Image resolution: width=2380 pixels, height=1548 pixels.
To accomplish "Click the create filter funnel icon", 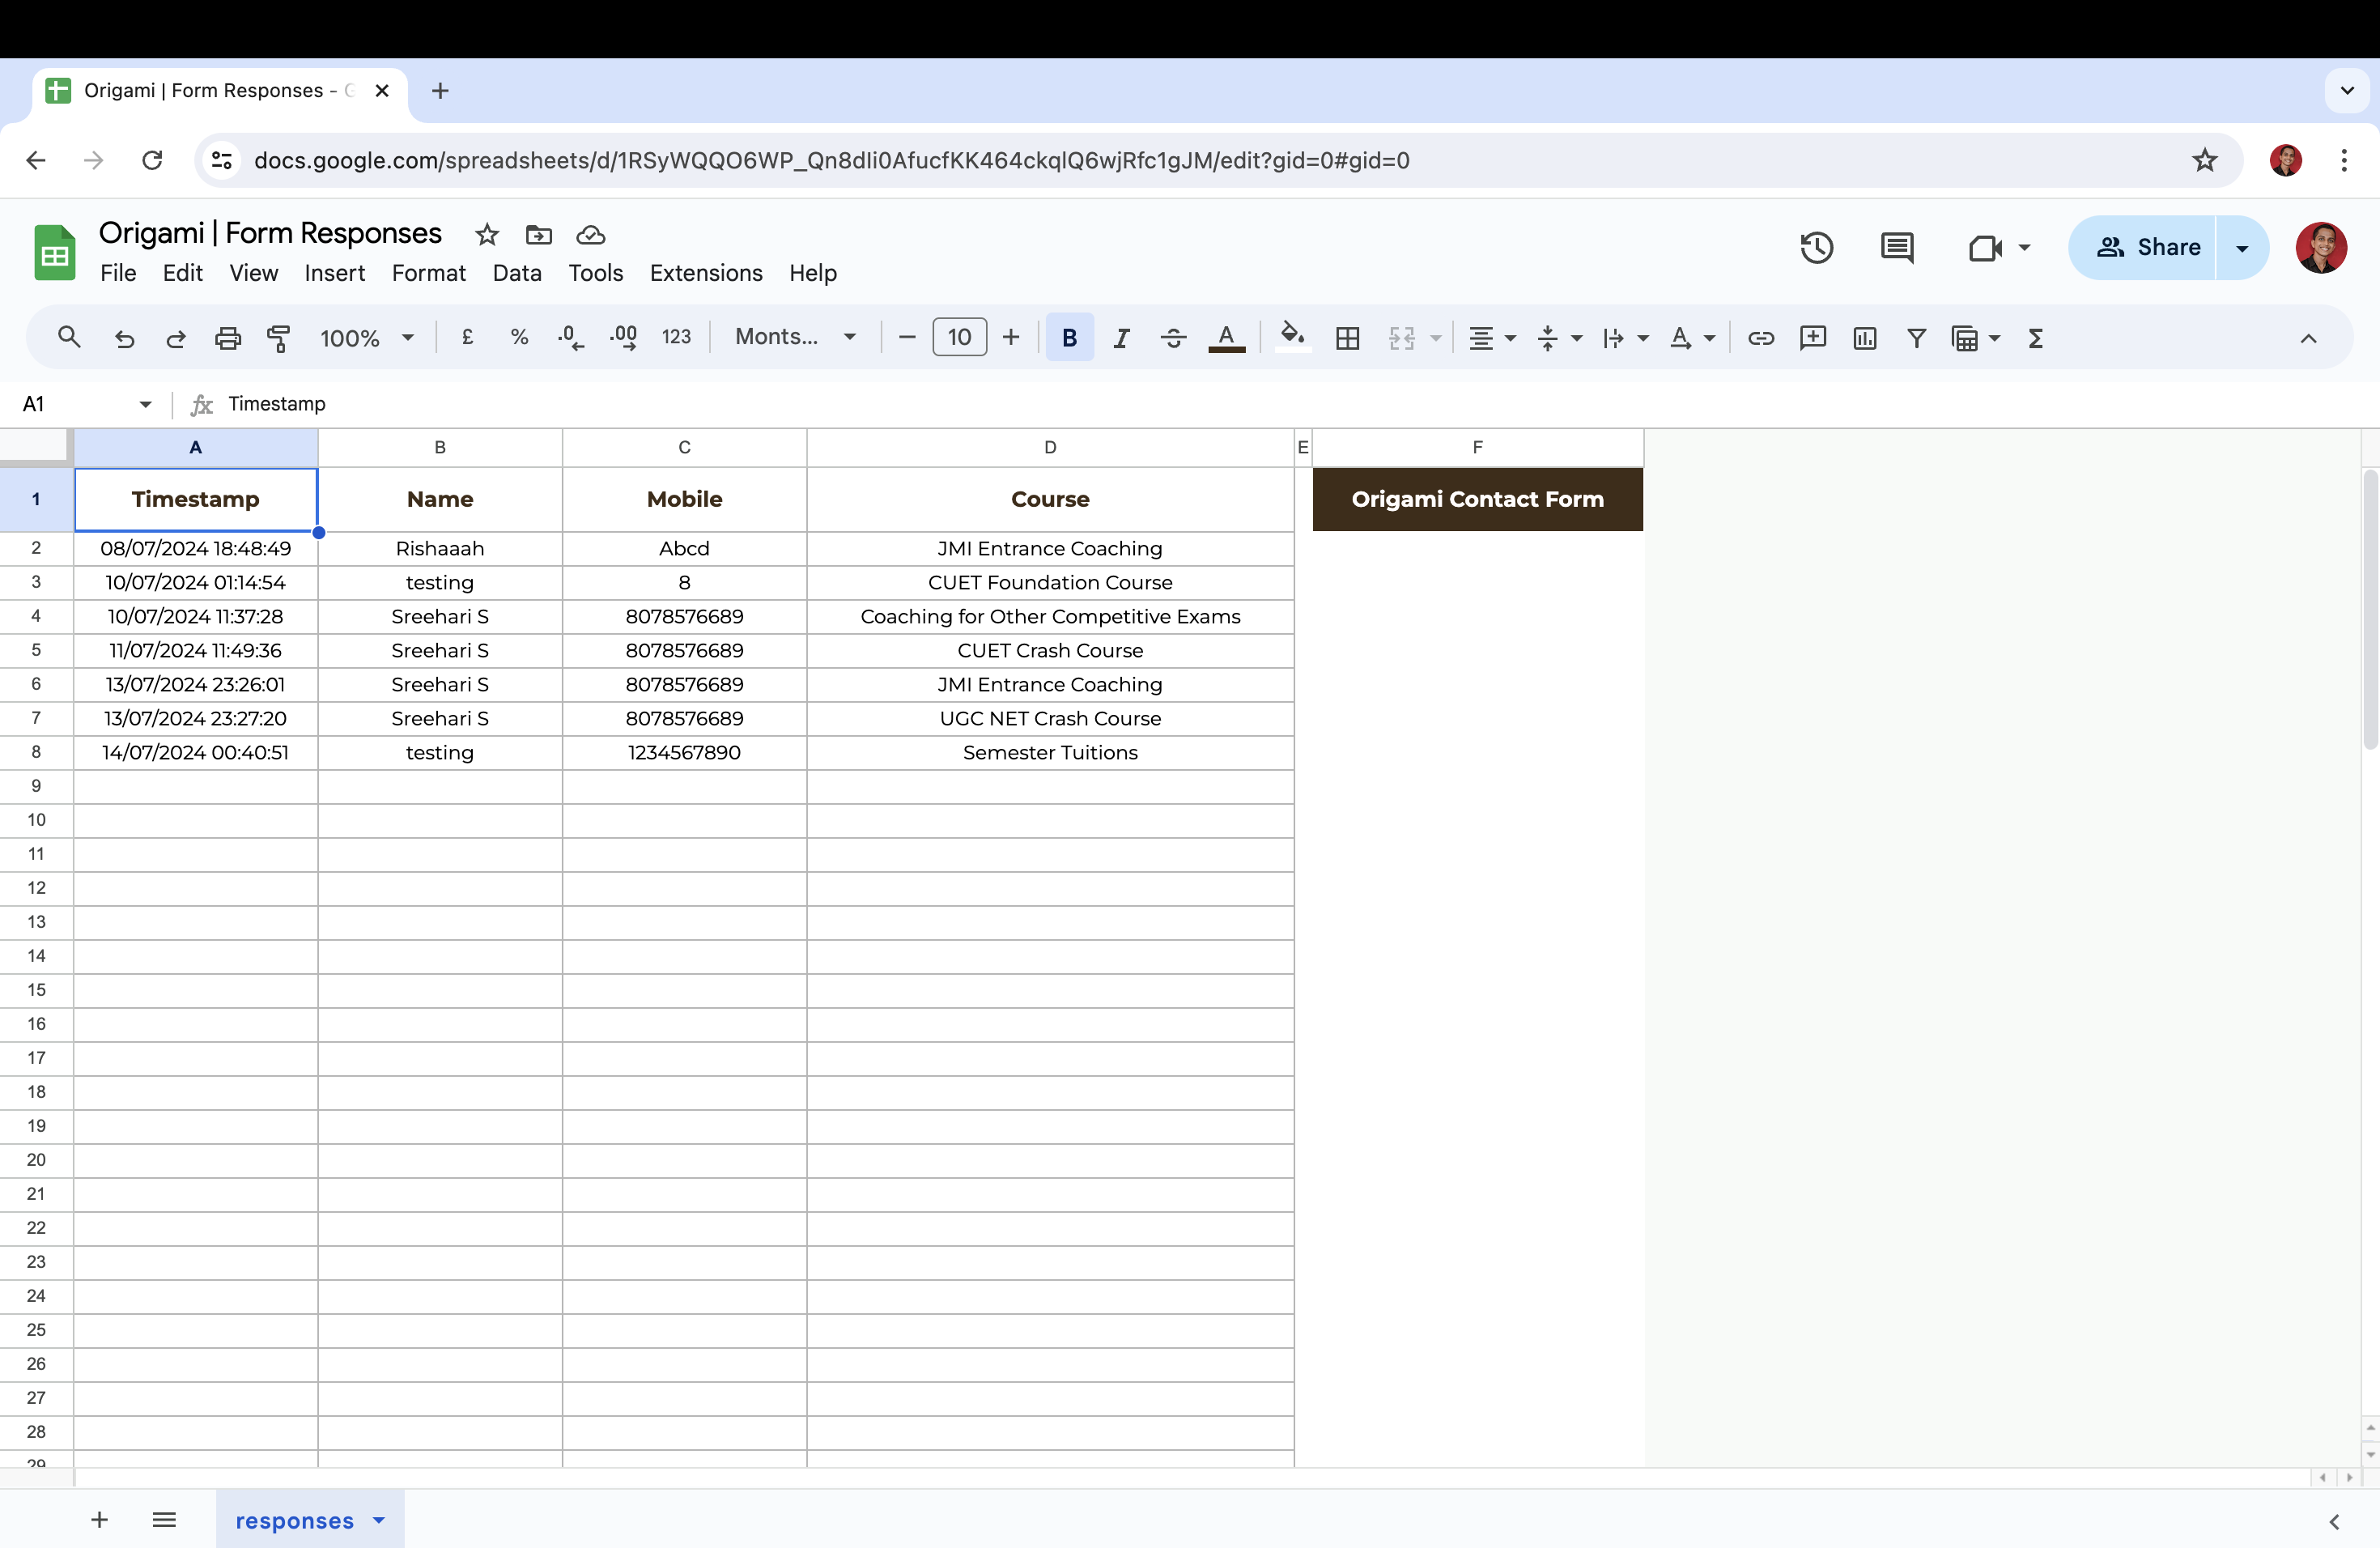I will point(1916,338).
